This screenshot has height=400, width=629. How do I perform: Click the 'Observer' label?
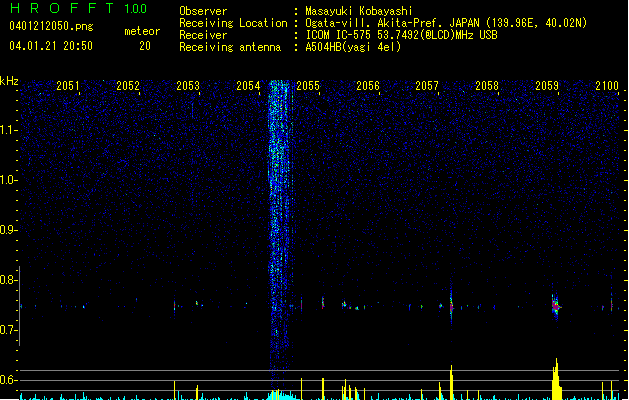(203, 11)
